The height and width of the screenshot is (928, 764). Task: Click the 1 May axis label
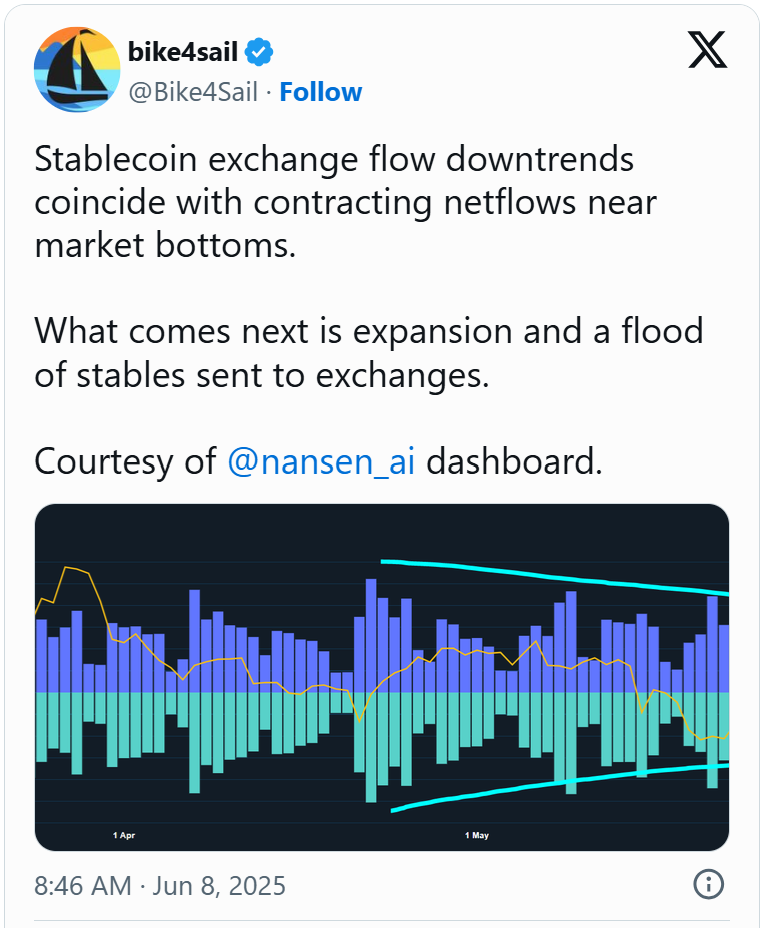477,835
